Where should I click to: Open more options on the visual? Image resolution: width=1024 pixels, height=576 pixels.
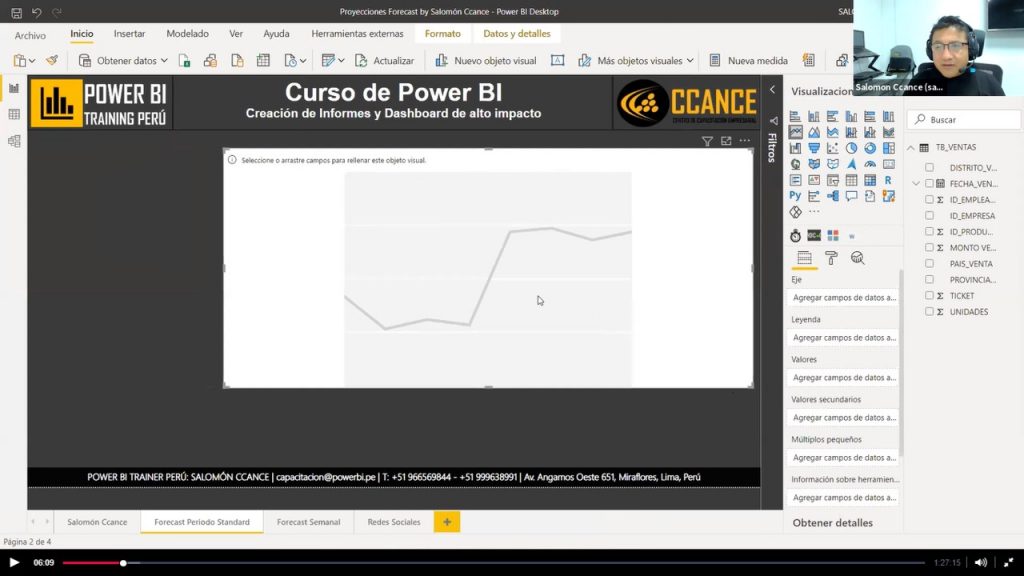tap(745, 141)
